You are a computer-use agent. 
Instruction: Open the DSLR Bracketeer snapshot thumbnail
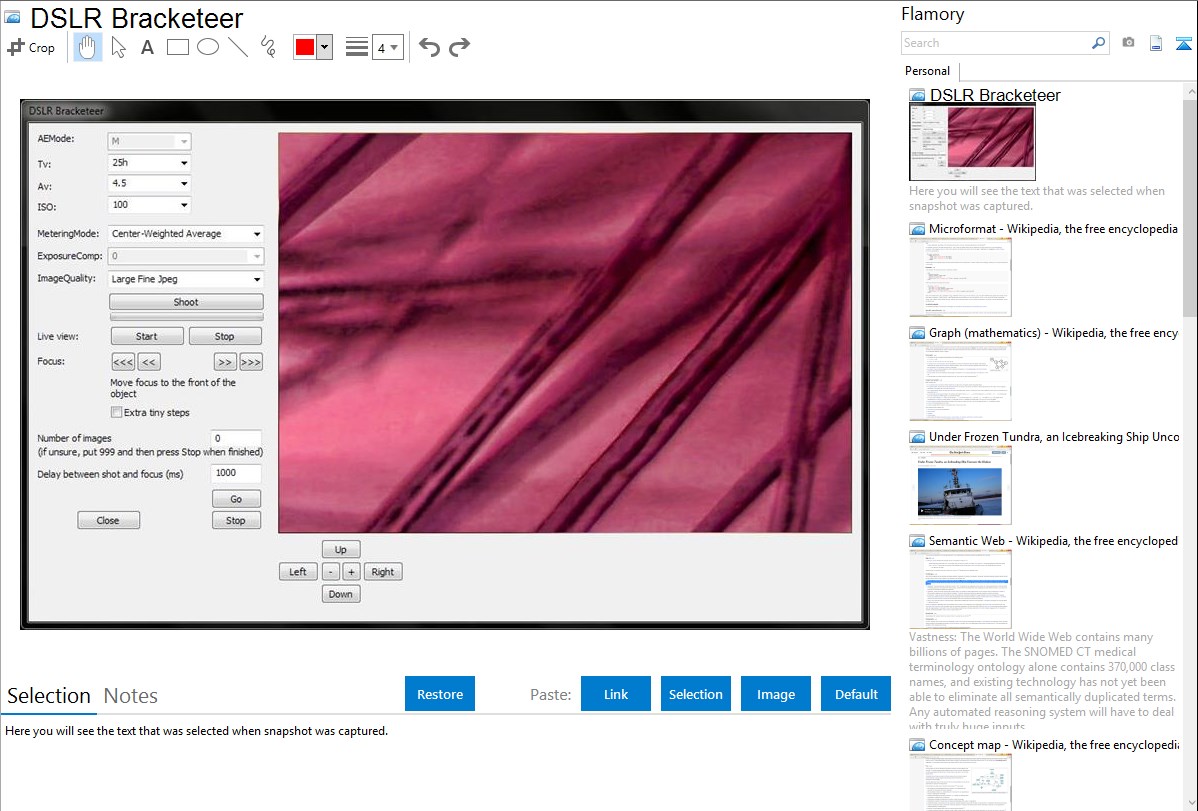coord(972,143)
